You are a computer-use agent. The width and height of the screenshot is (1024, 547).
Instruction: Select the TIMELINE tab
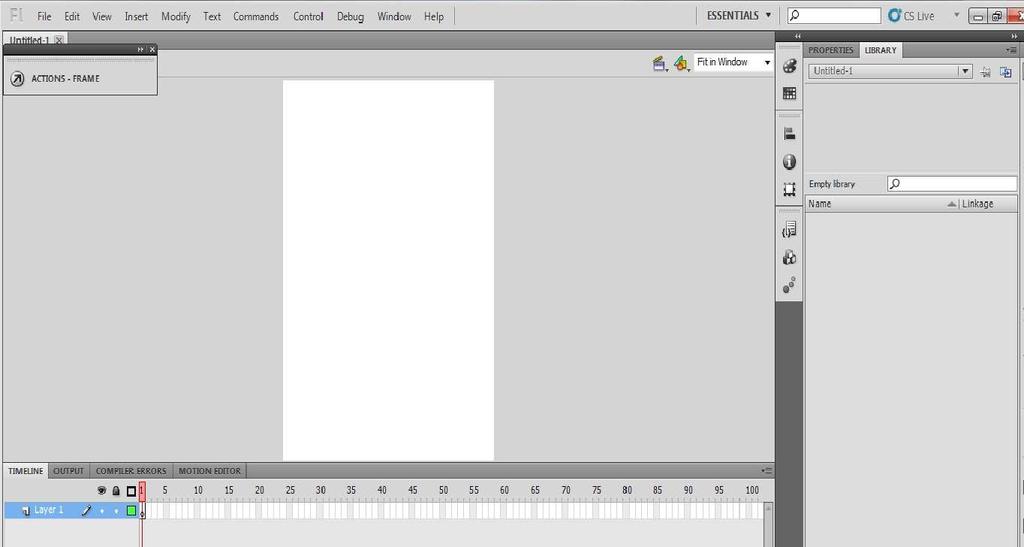(25, 471)
